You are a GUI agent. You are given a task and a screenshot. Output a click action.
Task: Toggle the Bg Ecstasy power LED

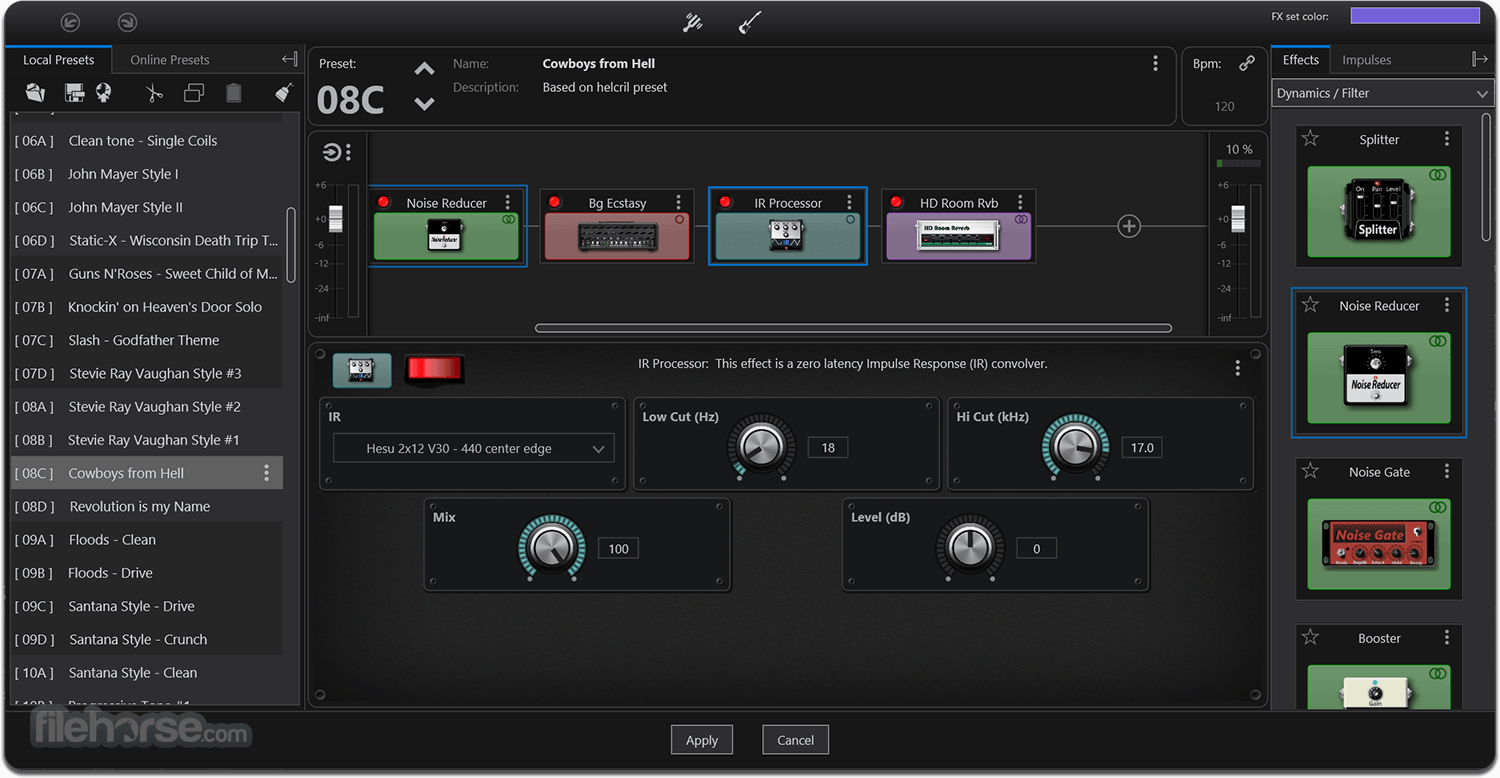[x=554, y=202]
